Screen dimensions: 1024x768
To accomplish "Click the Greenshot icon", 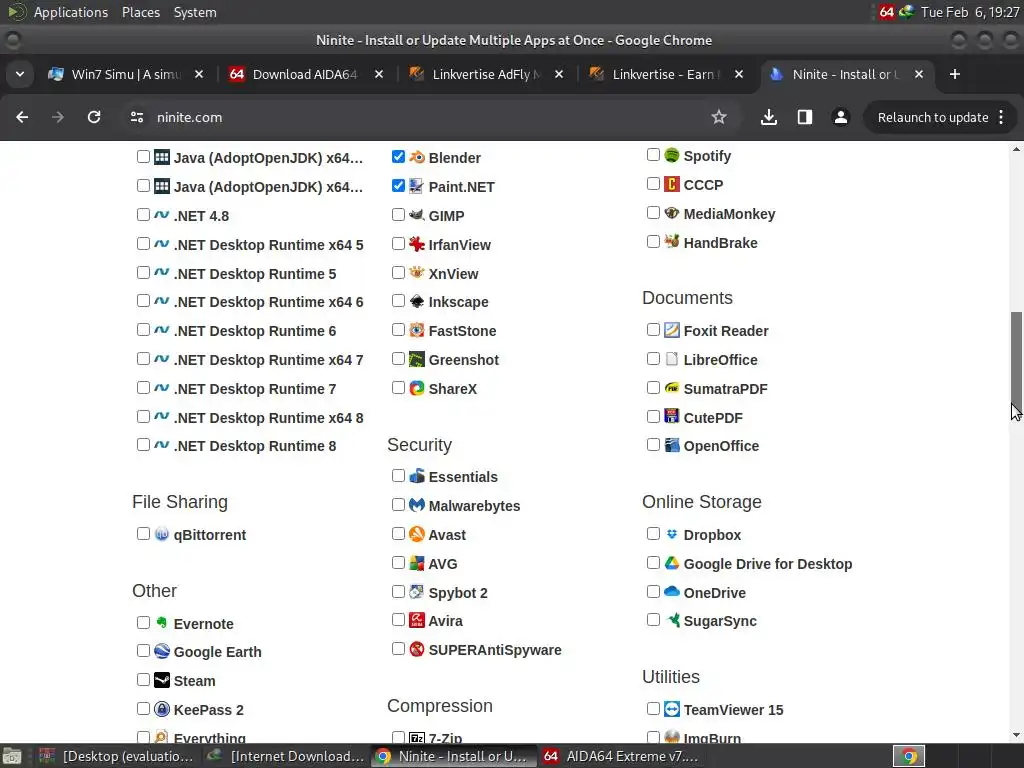I will coord(417,359).
